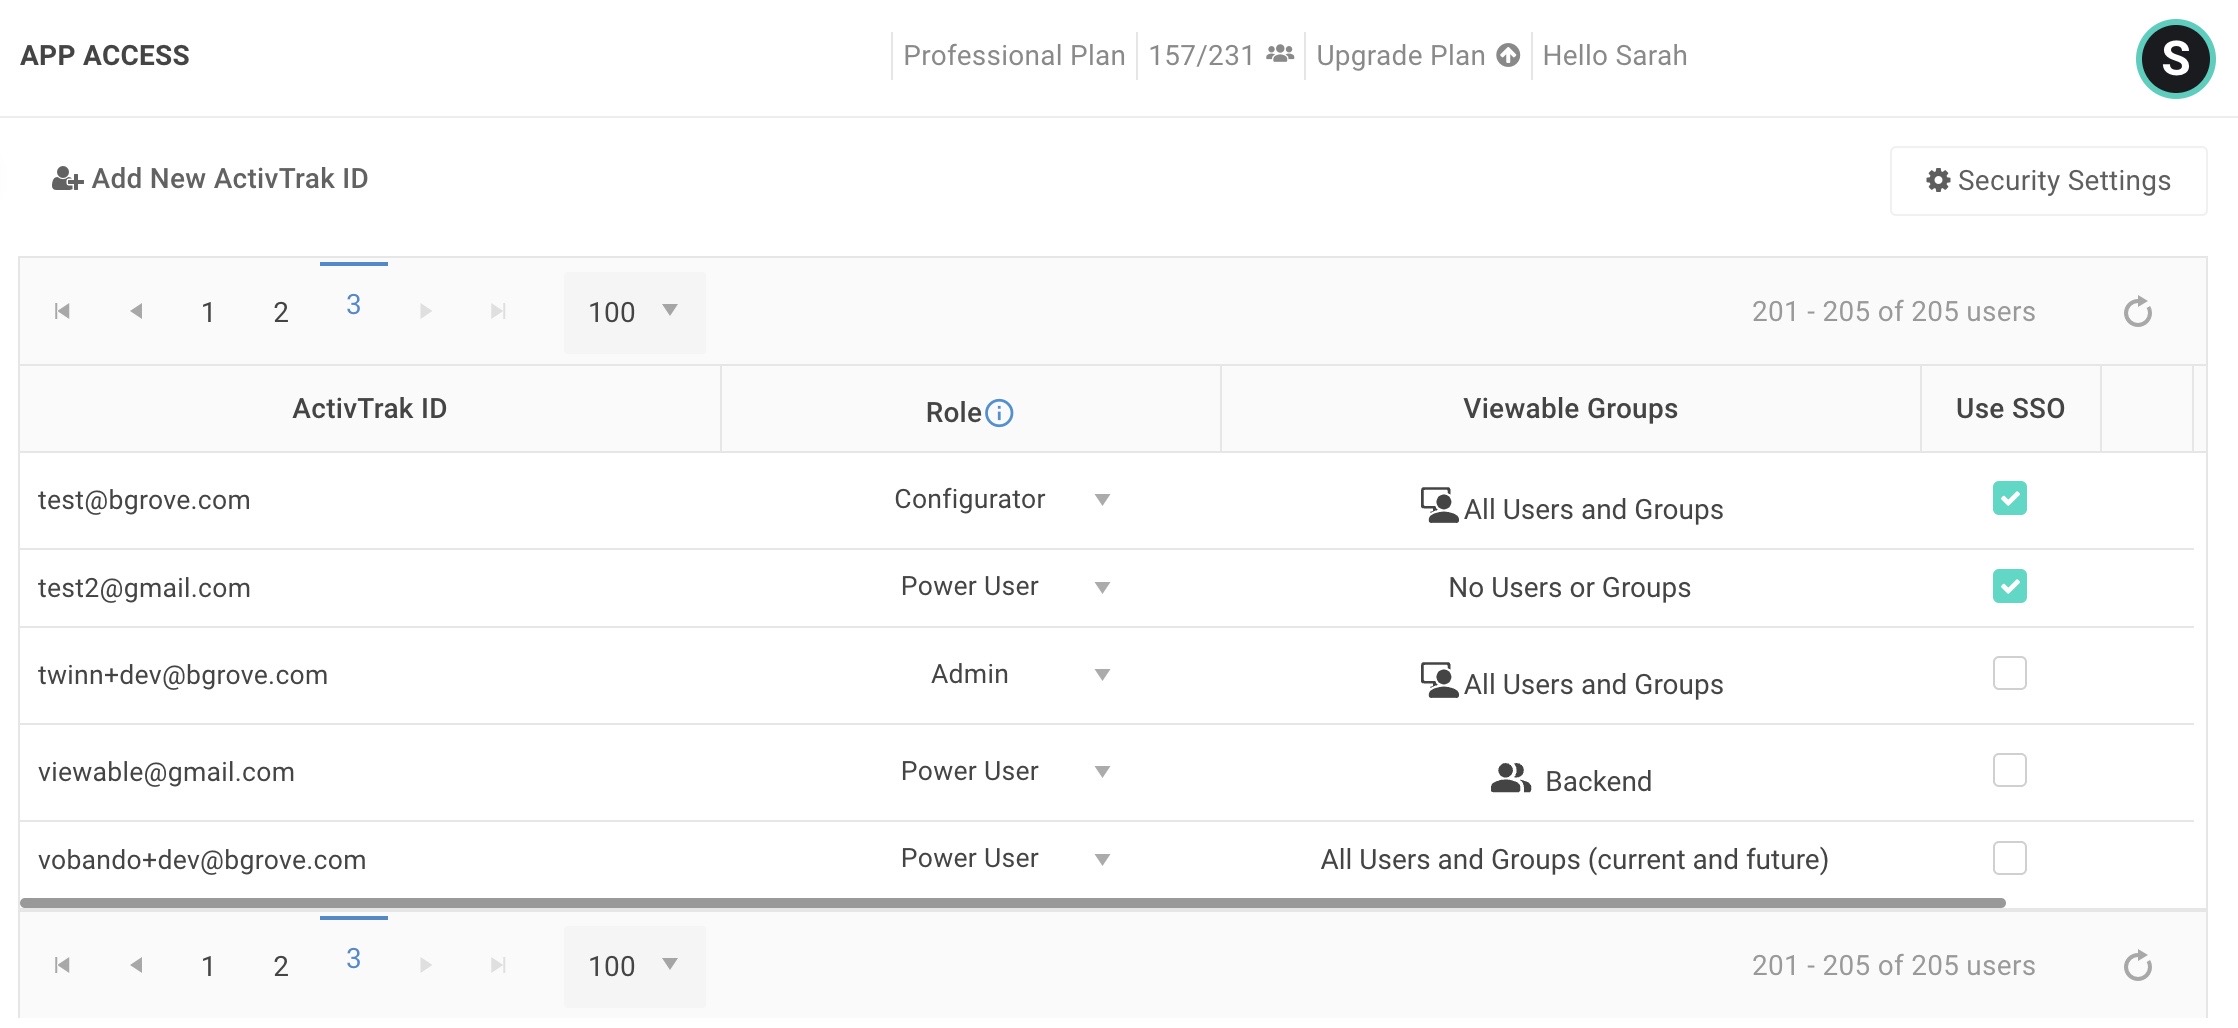The image size is (2238, 1028).
Task: Click the 157/231 license count
Action: (1201, 55)
